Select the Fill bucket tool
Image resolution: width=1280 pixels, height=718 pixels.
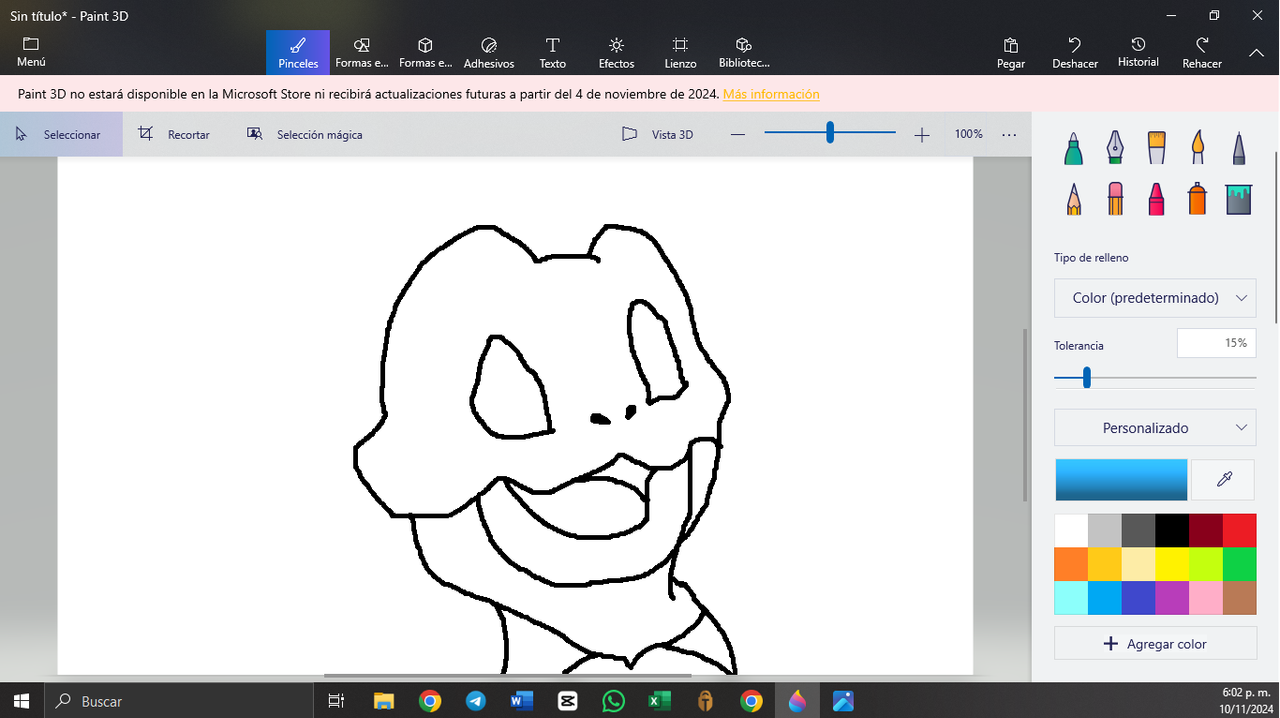coord(1239,198)
